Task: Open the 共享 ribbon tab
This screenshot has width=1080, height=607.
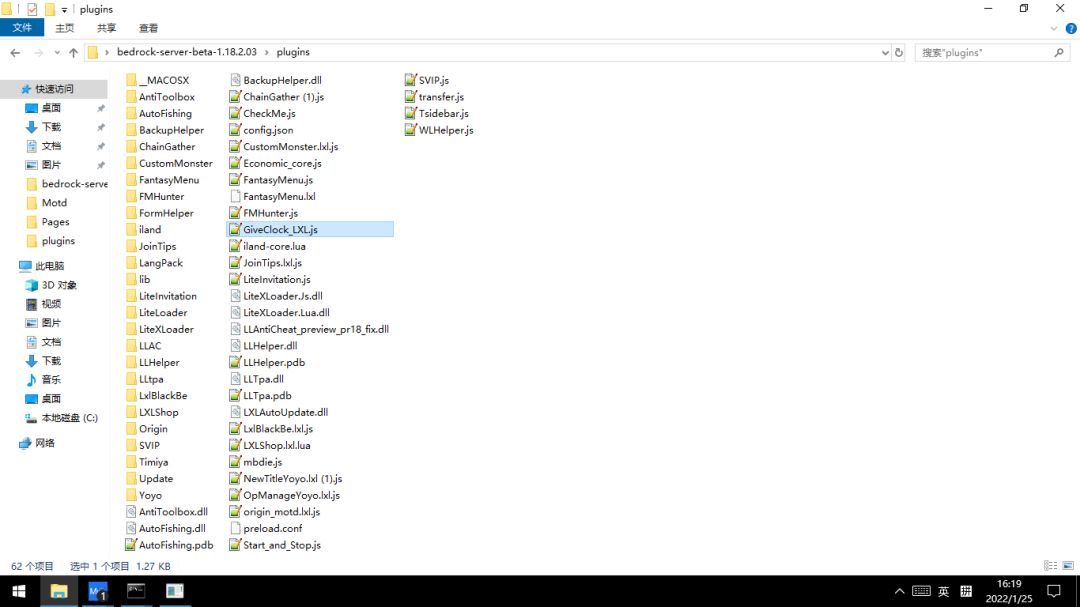Action: pos(106,28)
